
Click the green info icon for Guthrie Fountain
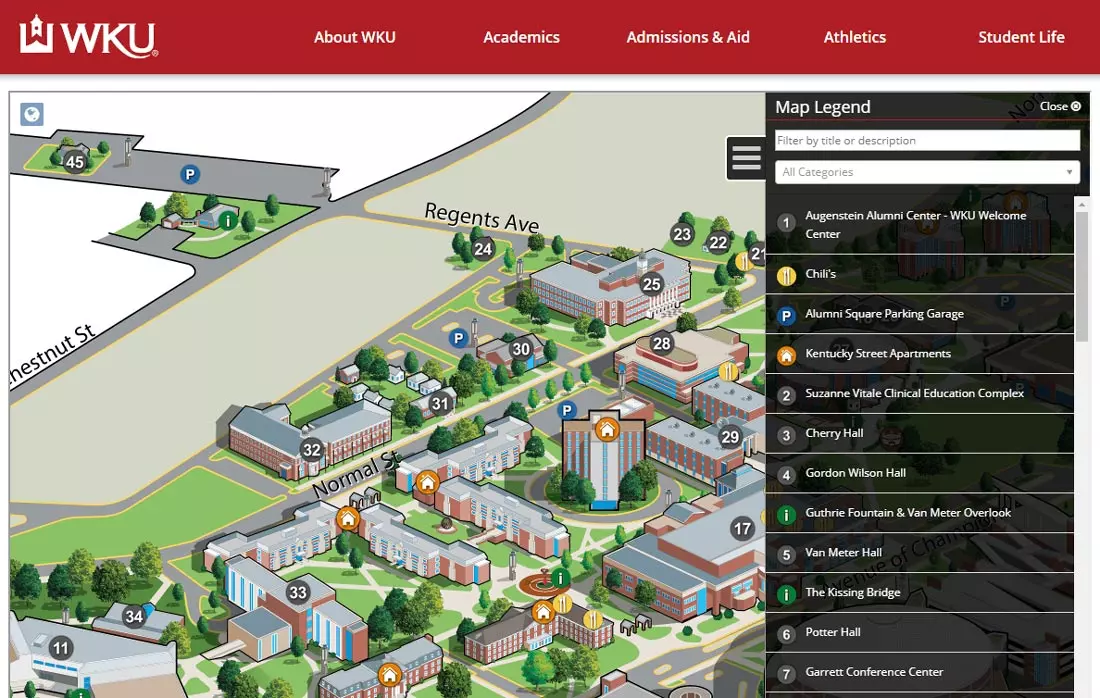coord(788,513)
